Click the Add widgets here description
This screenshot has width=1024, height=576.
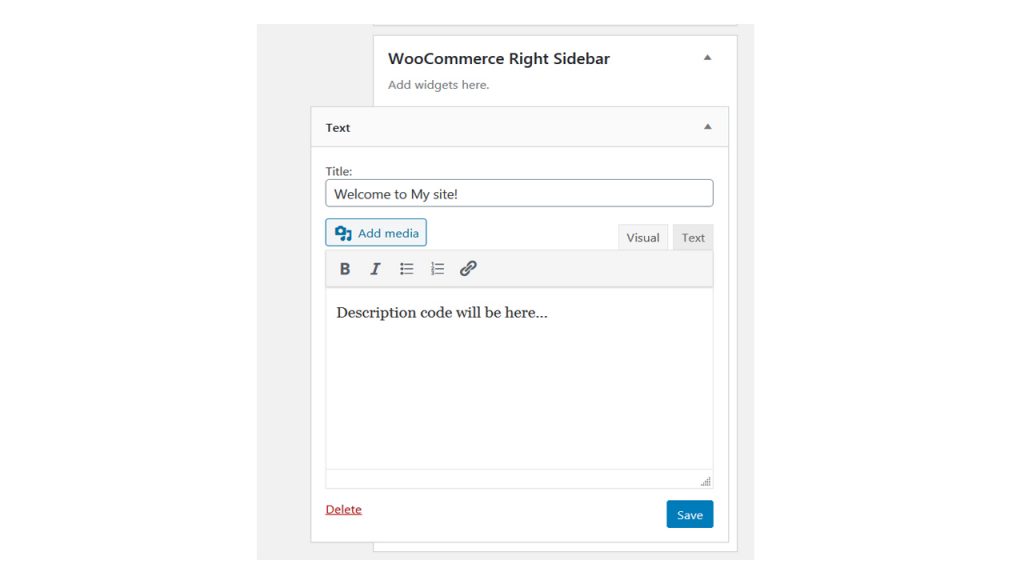coord(438,85)
